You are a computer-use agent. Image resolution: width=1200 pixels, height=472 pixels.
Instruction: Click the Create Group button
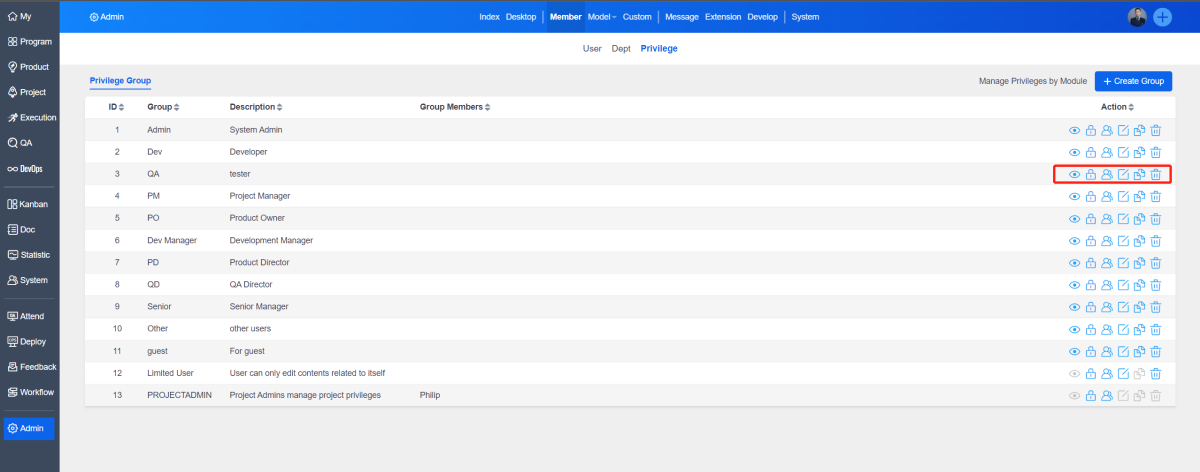point(1133,81)
